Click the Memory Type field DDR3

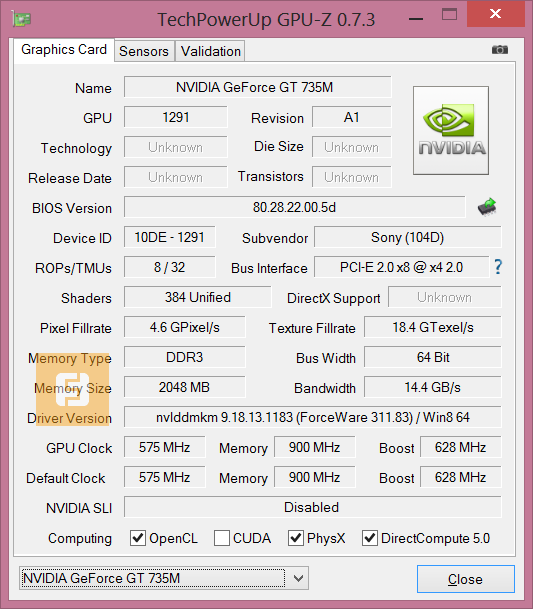[185, 357]
